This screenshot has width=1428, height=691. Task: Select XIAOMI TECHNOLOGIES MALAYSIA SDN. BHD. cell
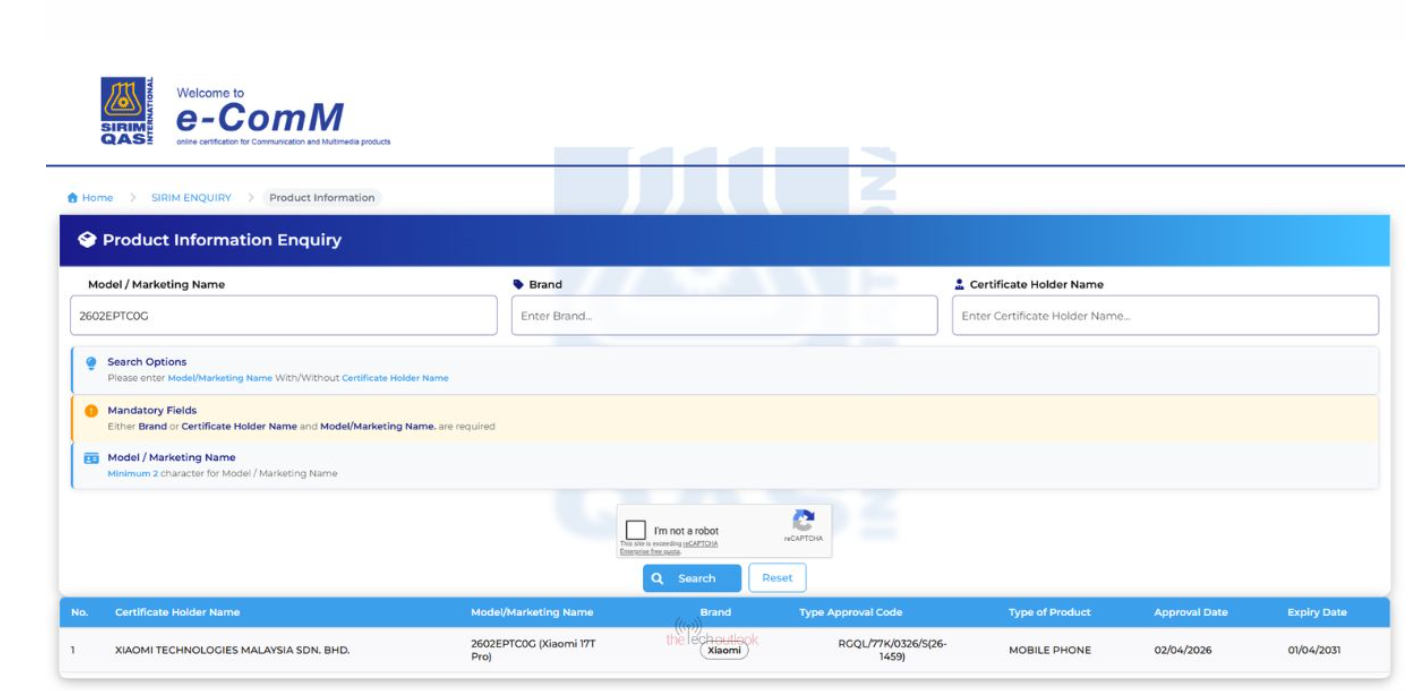(232, 650)
